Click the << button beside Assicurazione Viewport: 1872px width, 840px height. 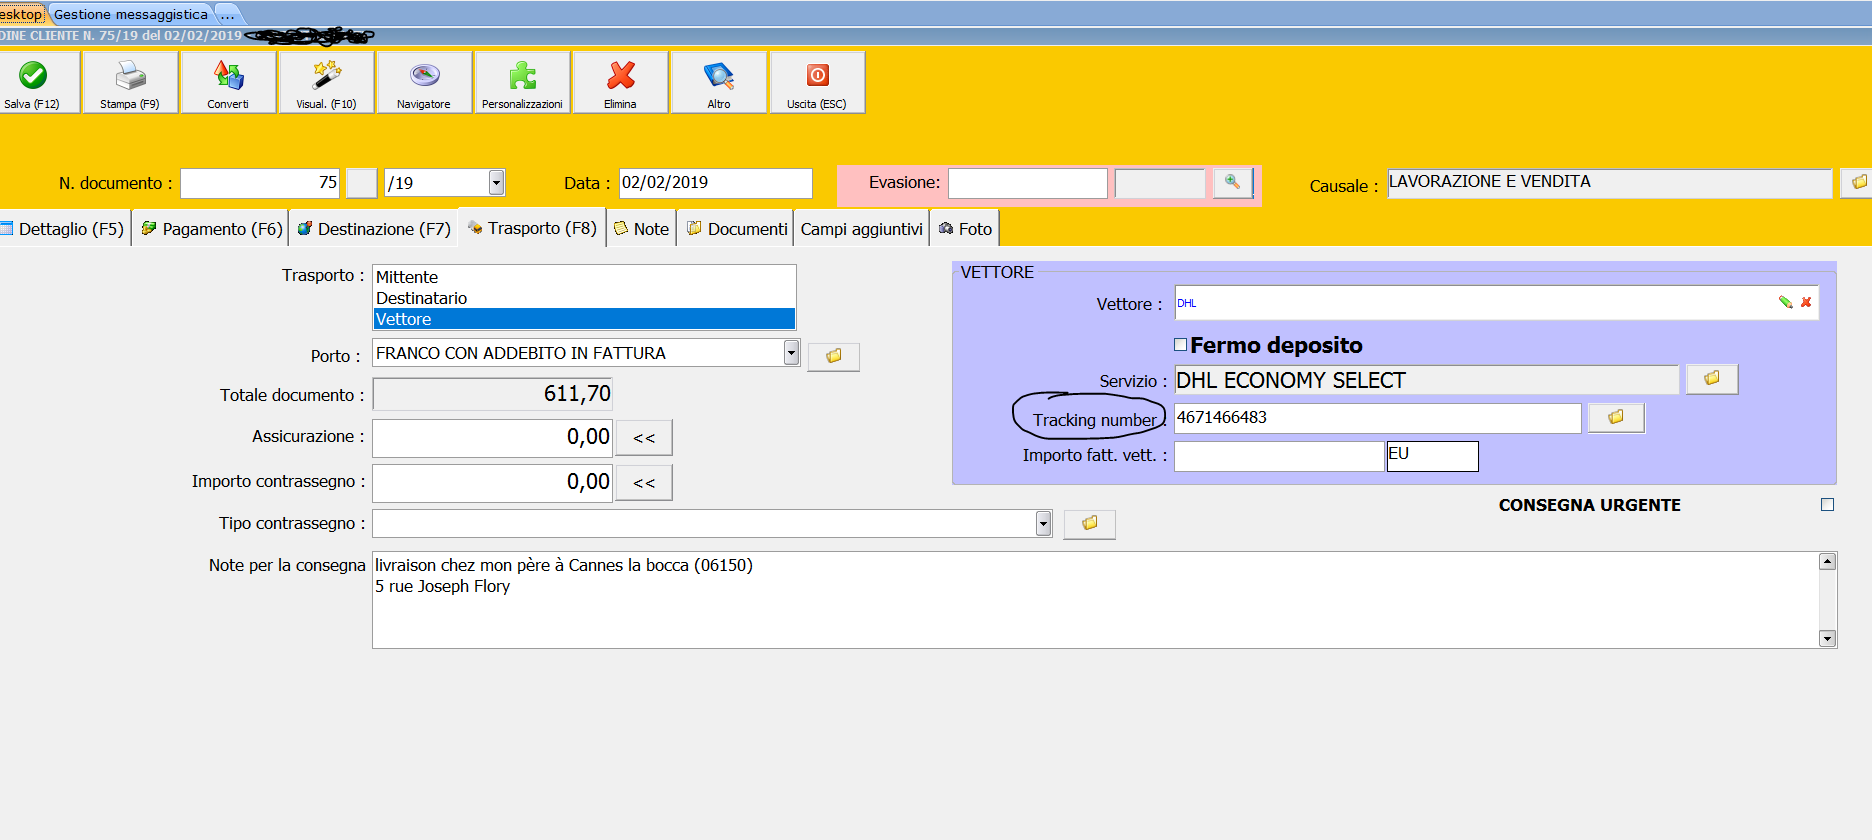pos(644,438)
